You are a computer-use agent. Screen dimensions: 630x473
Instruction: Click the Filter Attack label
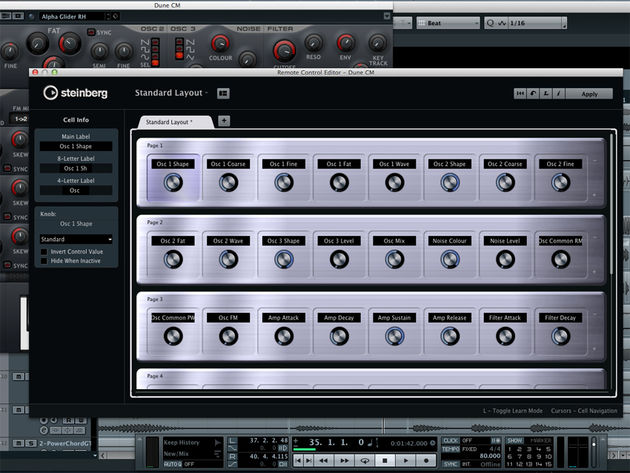tap(505, 317)
